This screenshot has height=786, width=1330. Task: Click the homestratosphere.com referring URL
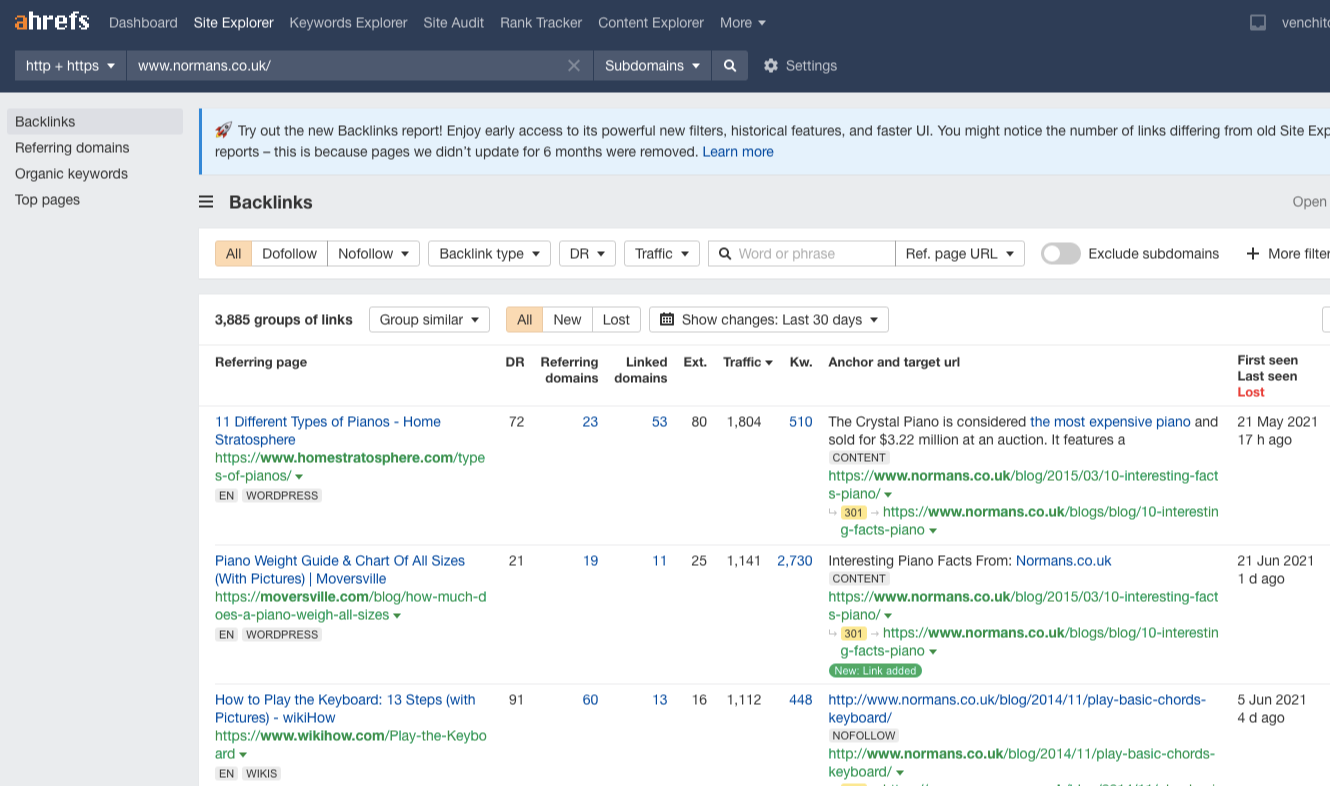click(350, 467)
